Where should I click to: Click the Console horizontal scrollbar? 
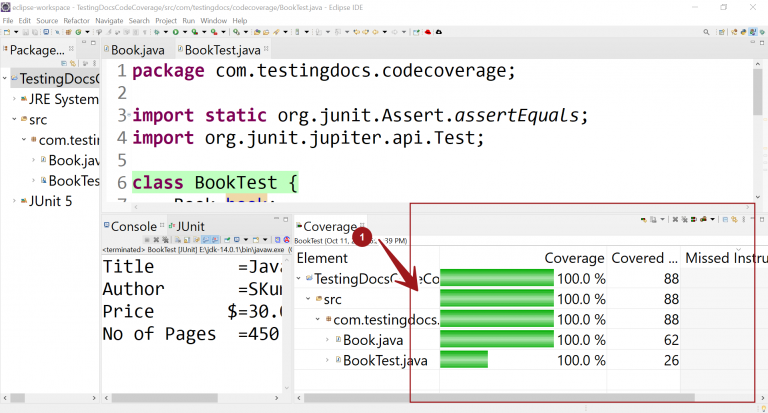[x=165, y=398]
